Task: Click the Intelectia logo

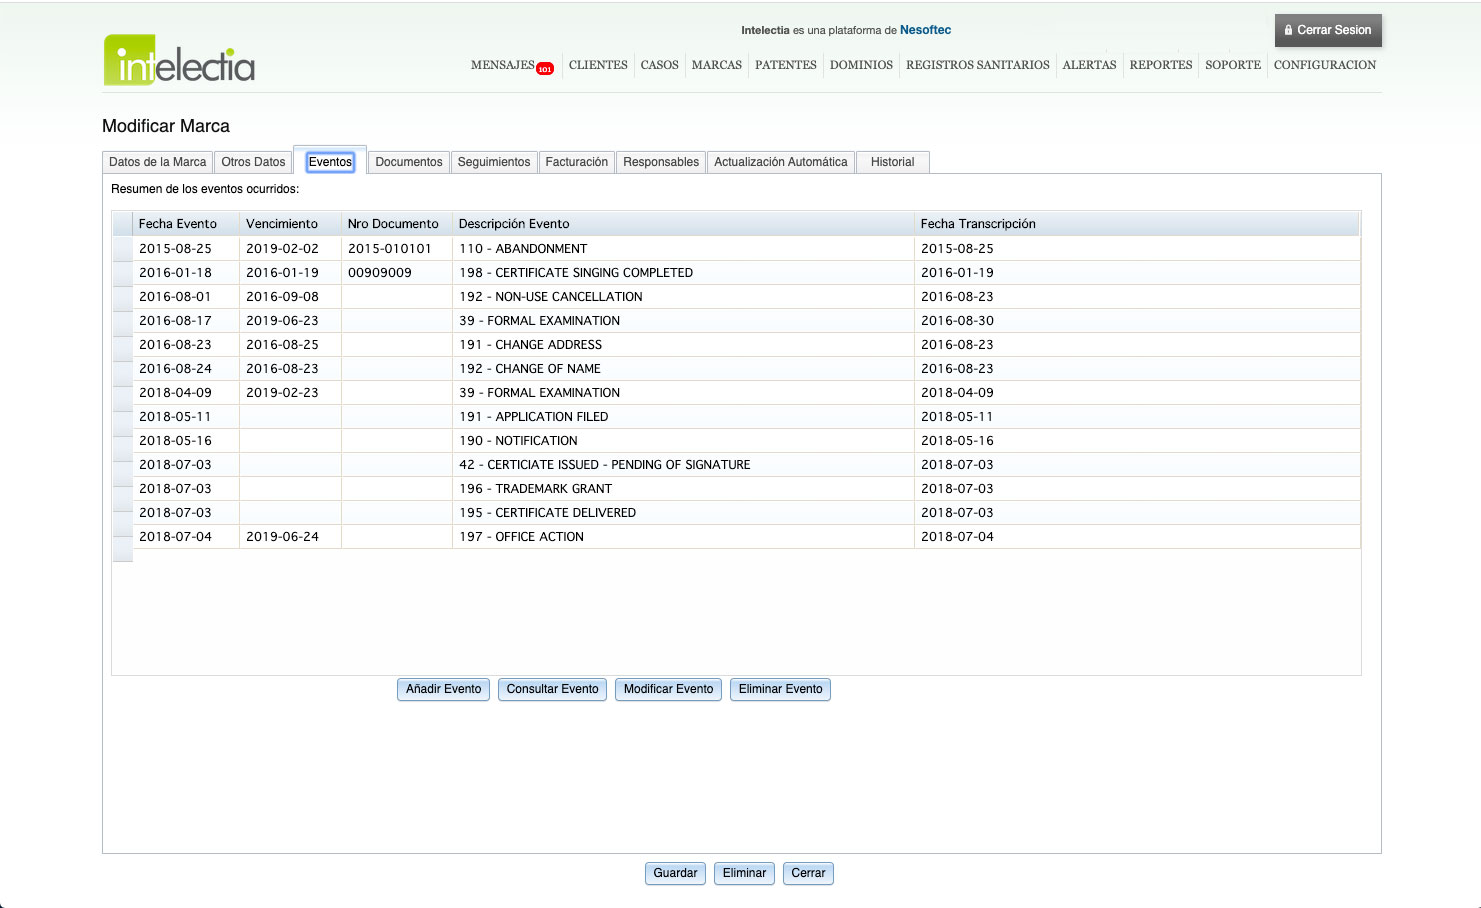Action: click(179, 61)
